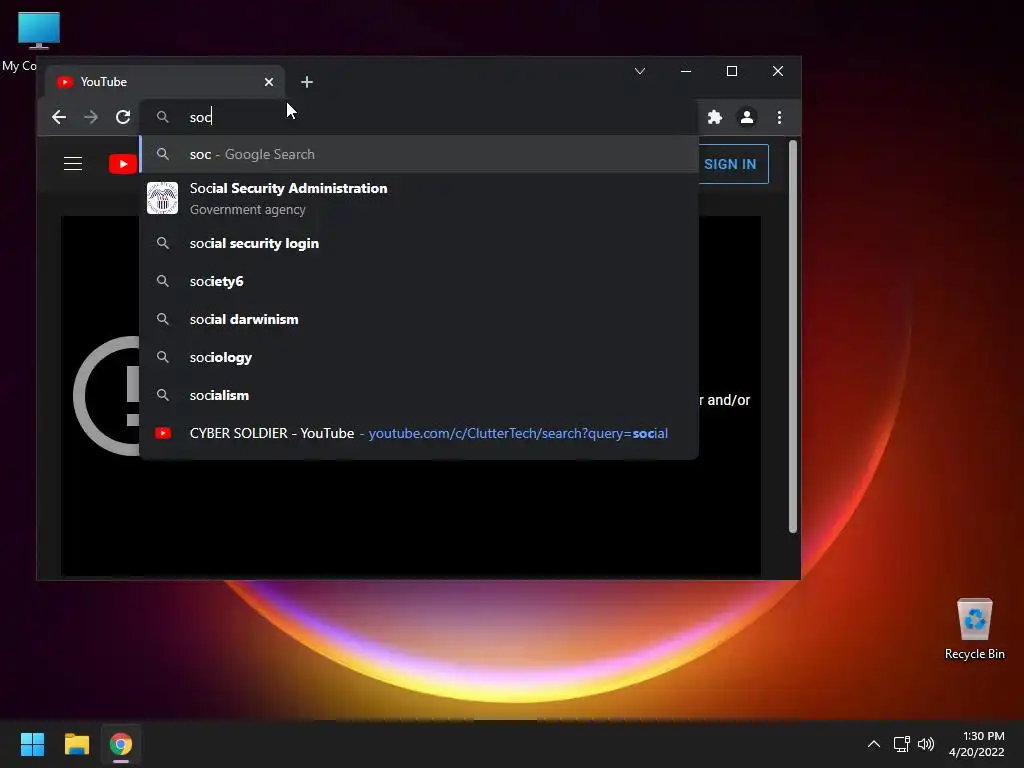Open volume tray icon
This screenshot has height=768, width=1024.
pyautogui.click(x=926, y=744)
